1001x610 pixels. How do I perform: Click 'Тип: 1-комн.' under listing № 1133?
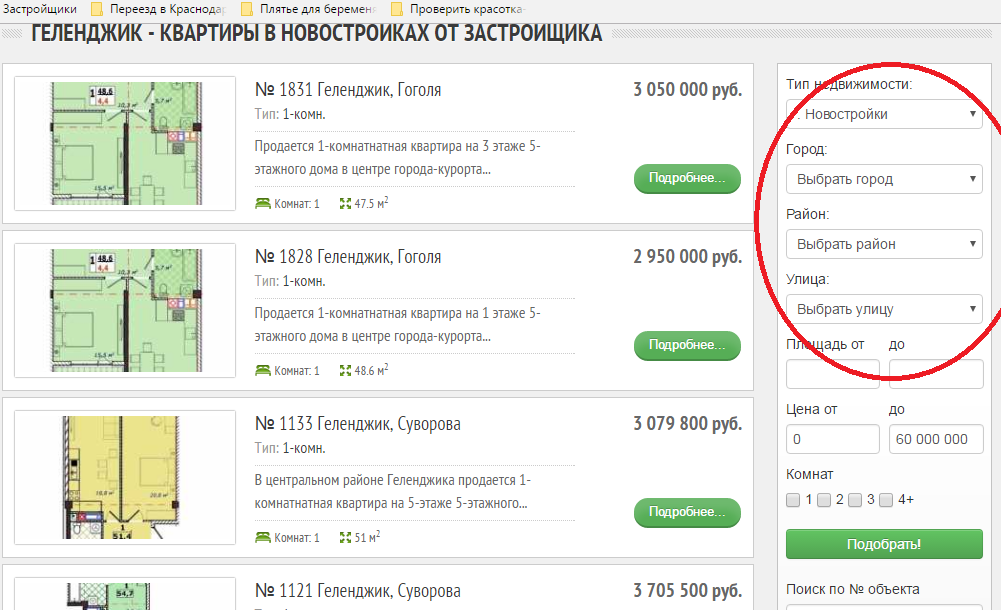[290, 449]
